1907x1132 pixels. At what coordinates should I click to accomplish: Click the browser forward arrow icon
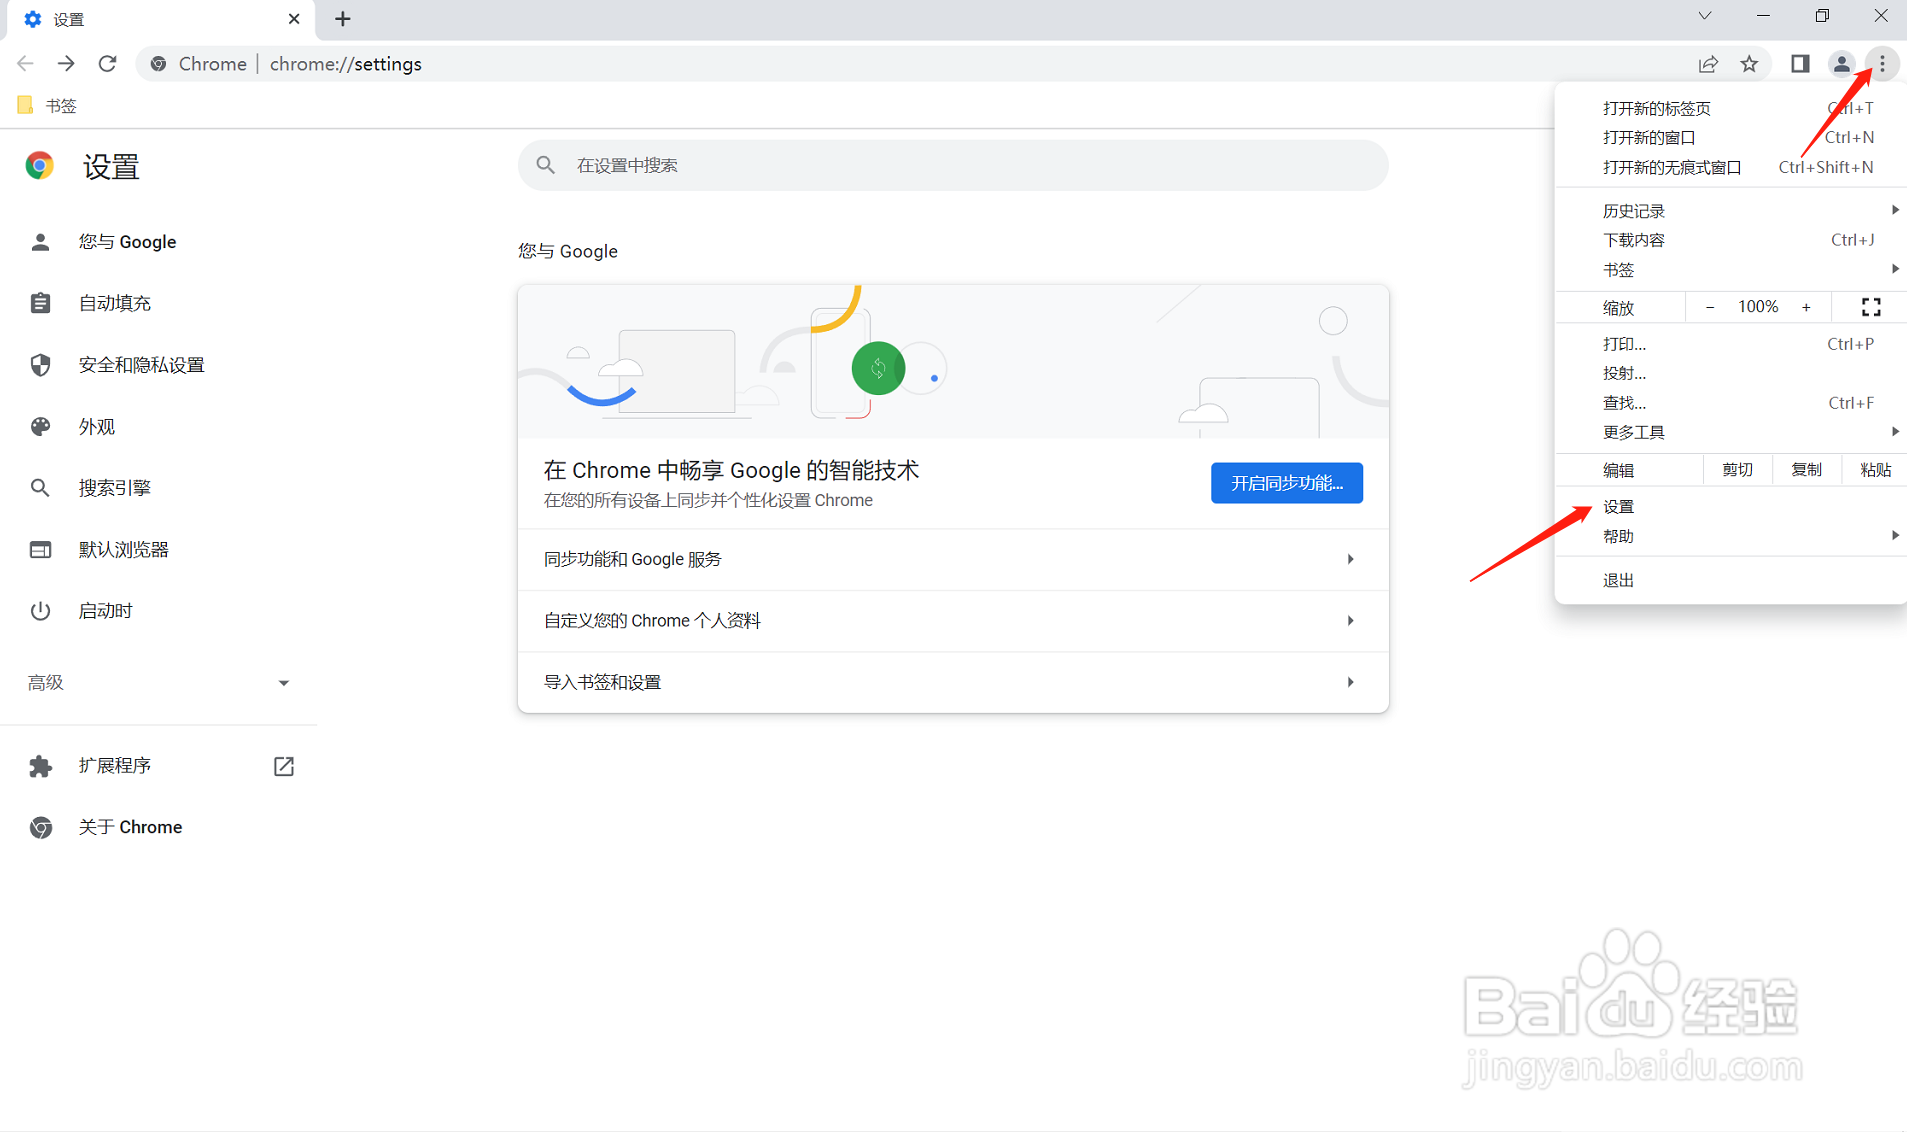coord(66,64)
